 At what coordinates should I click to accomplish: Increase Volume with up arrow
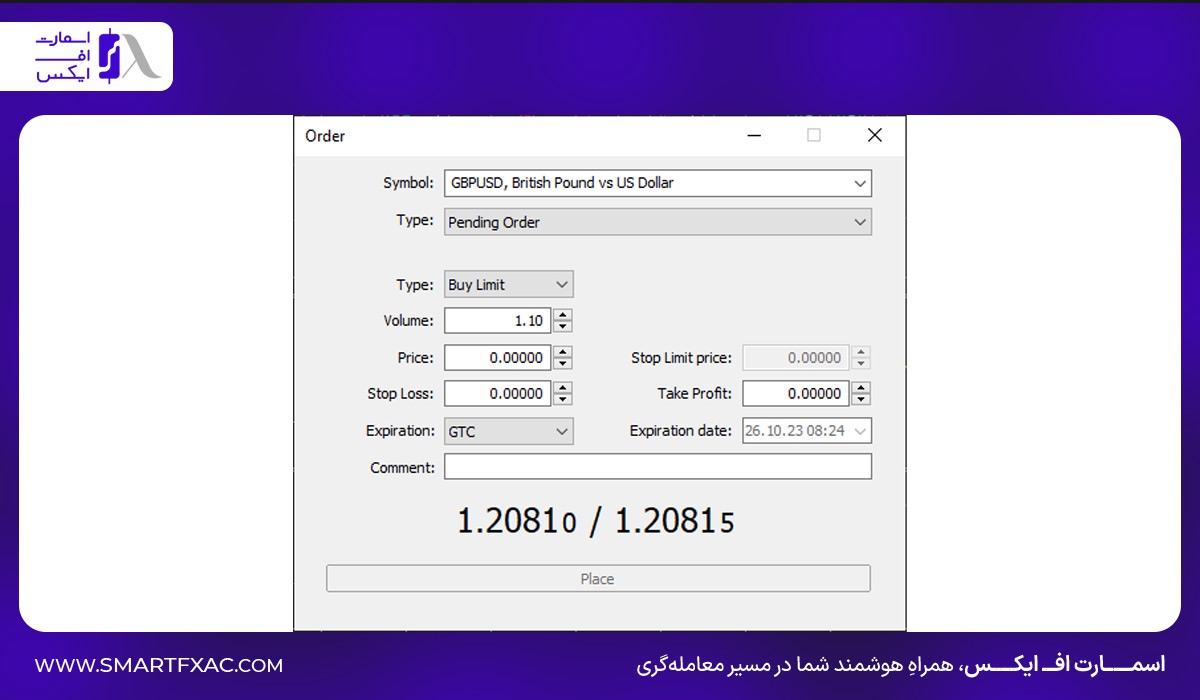pyautogui.click(x=563, y=315)
